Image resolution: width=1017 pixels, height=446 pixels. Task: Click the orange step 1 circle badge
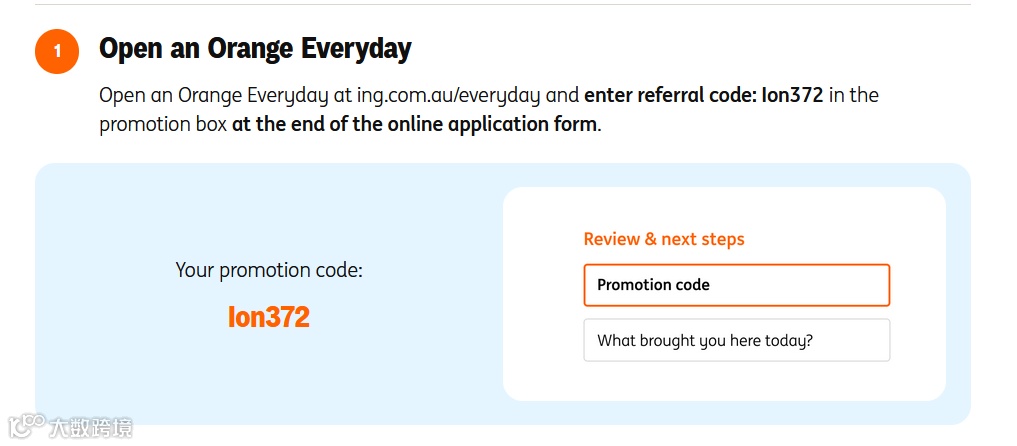[x=57, y=51]
